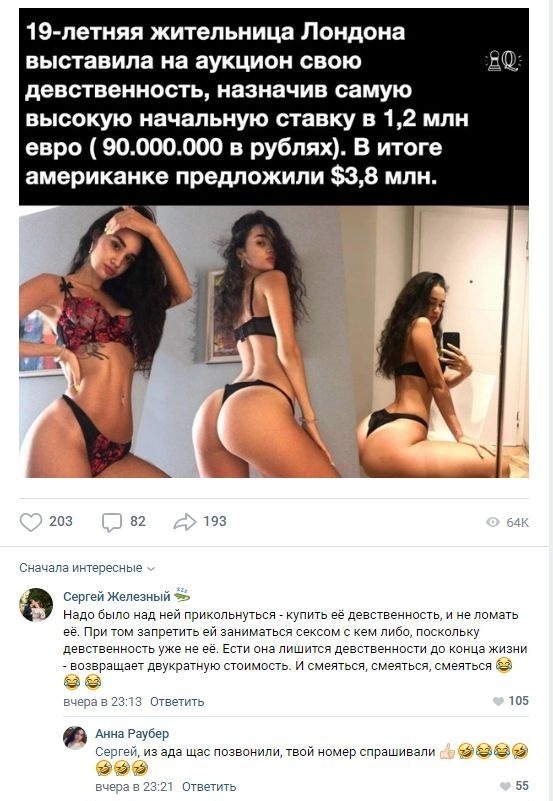Screen dimensions: 553x801
Task: Share the post using the arrow icon
Action: tap(185, 522)
